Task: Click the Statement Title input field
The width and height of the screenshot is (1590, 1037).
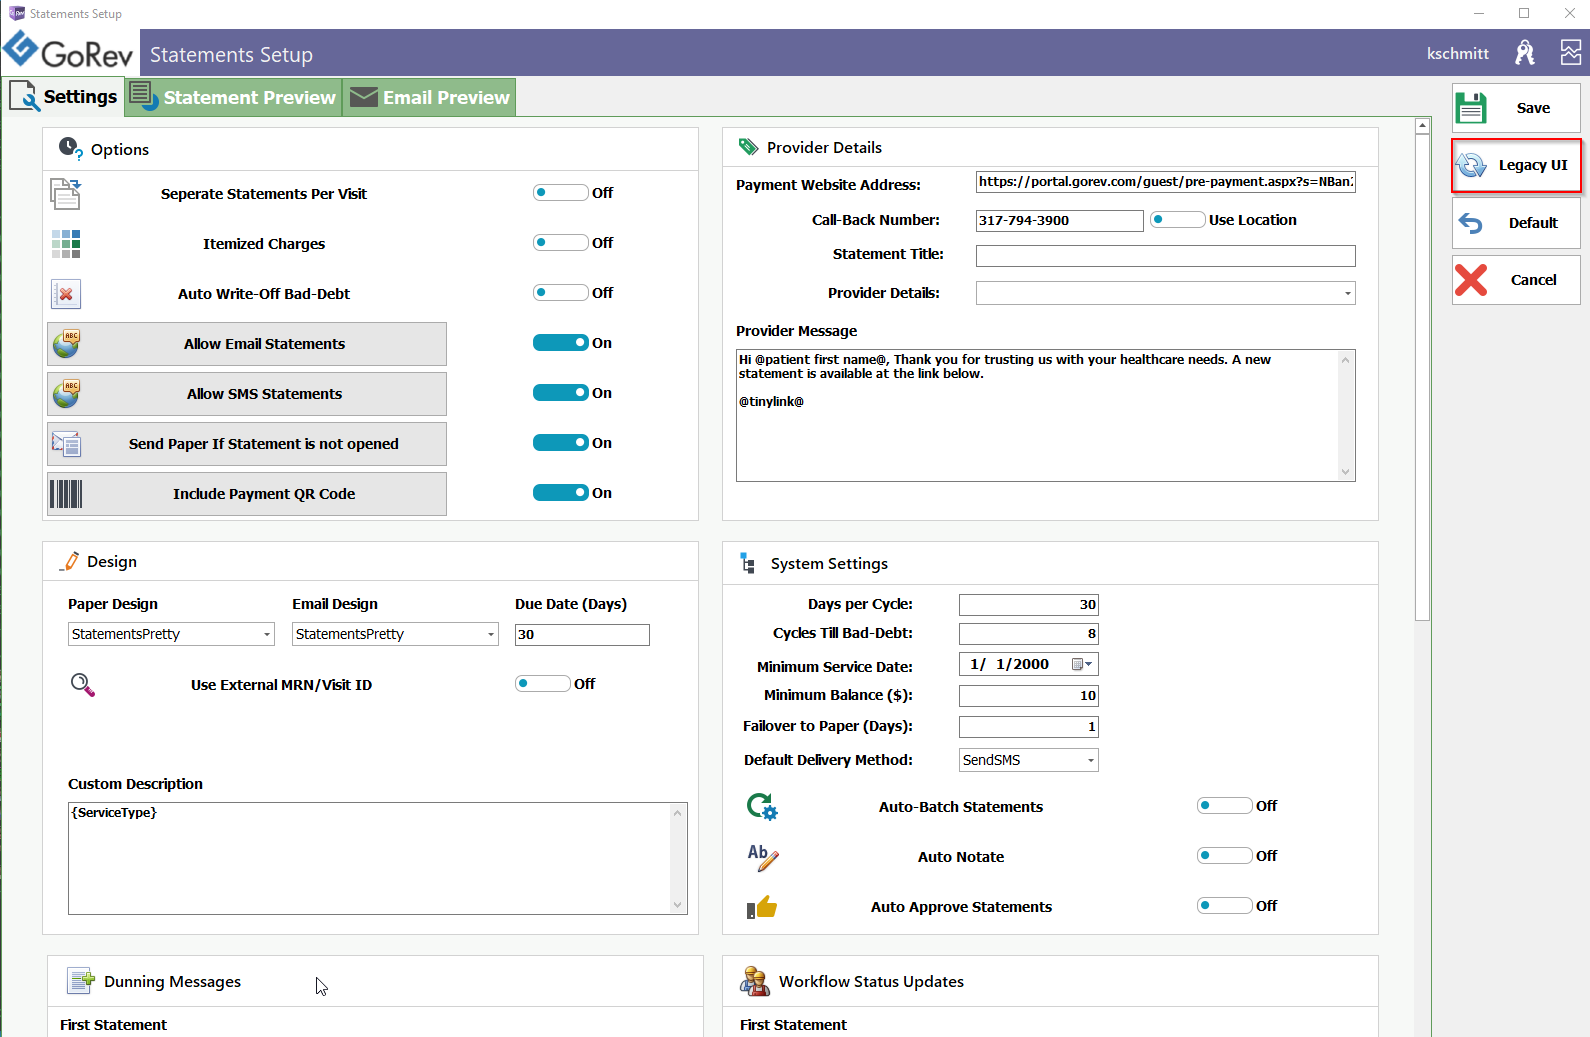Action: tap(1166, 256)
